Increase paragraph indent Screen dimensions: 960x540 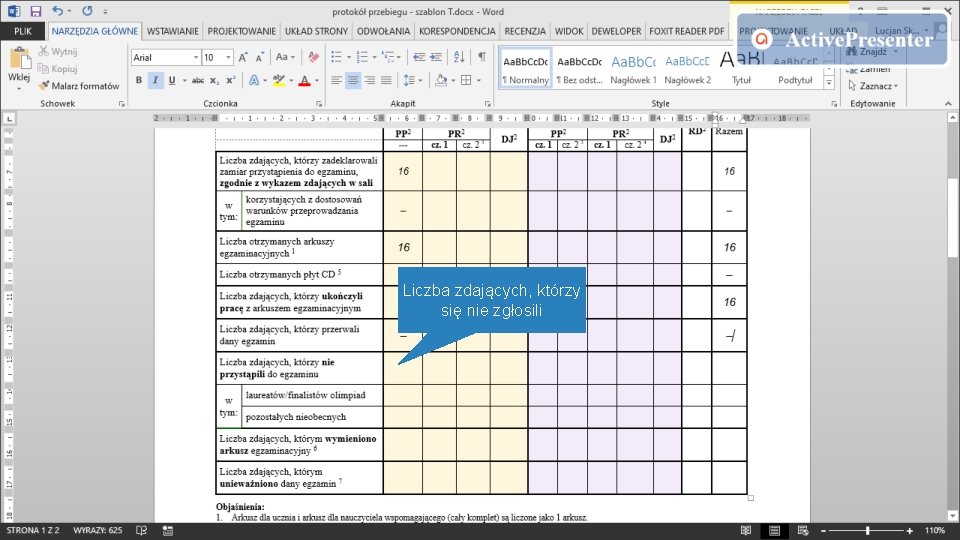point(436,58)
